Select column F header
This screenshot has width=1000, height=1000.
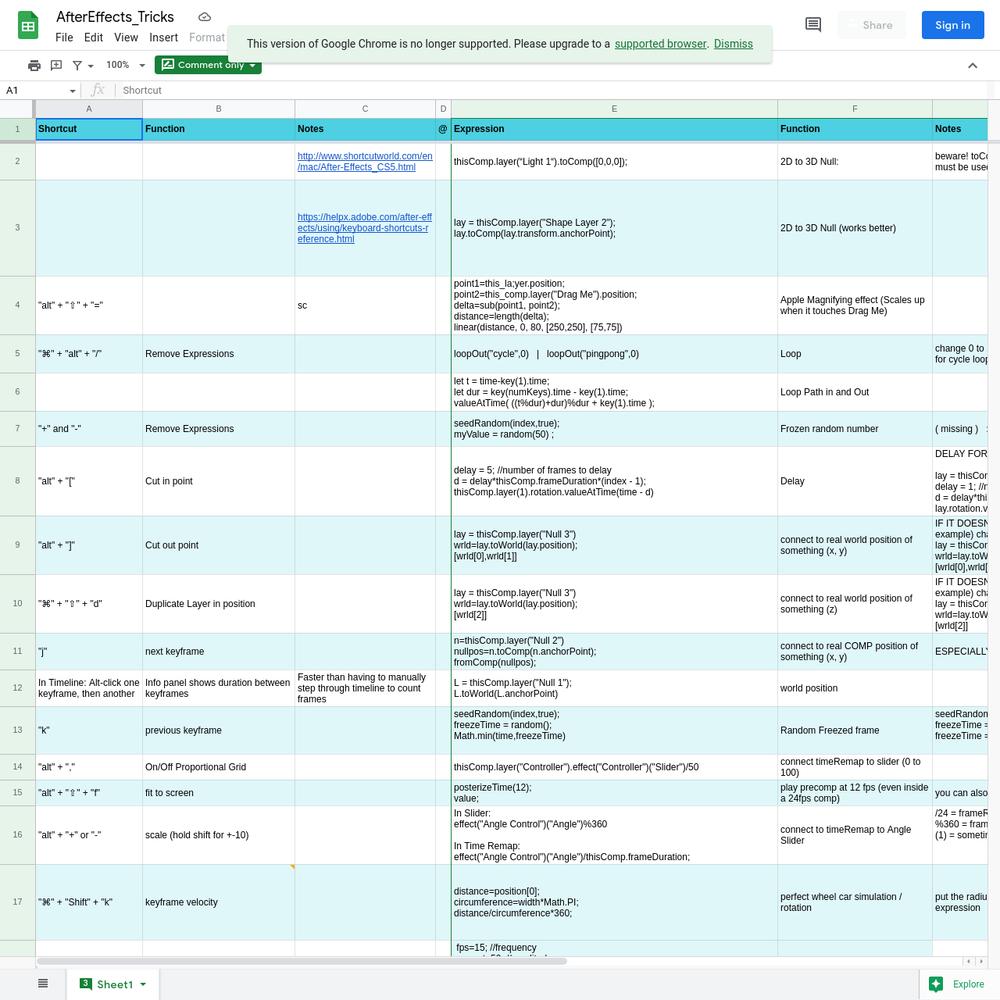click(854, 109)
